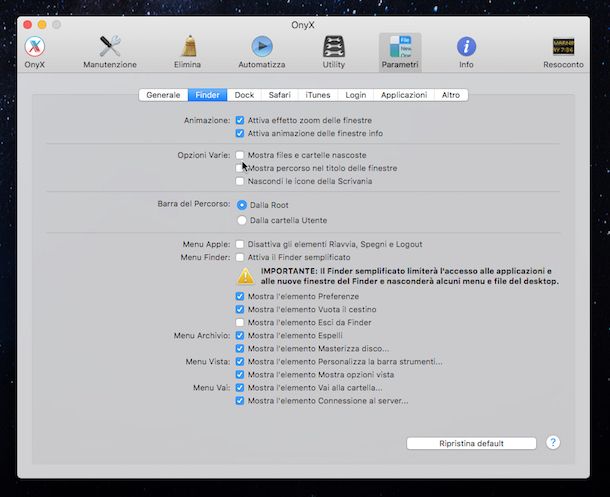This screenshot has height=497, width=610.
Task: Toggle Mostra l'elemento Vuota il cestino
Action: click(x=240, y=310)
